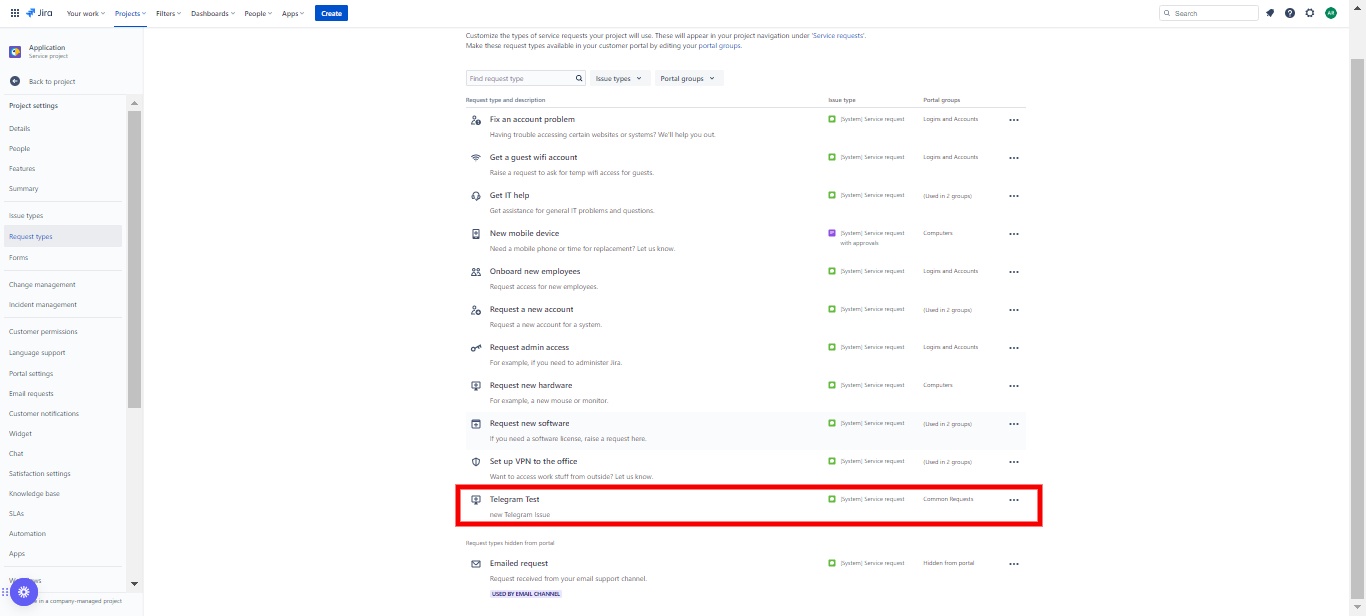Open more actions for New mobile device
The image size is (1366, 616).
[x=1014, y=234]
